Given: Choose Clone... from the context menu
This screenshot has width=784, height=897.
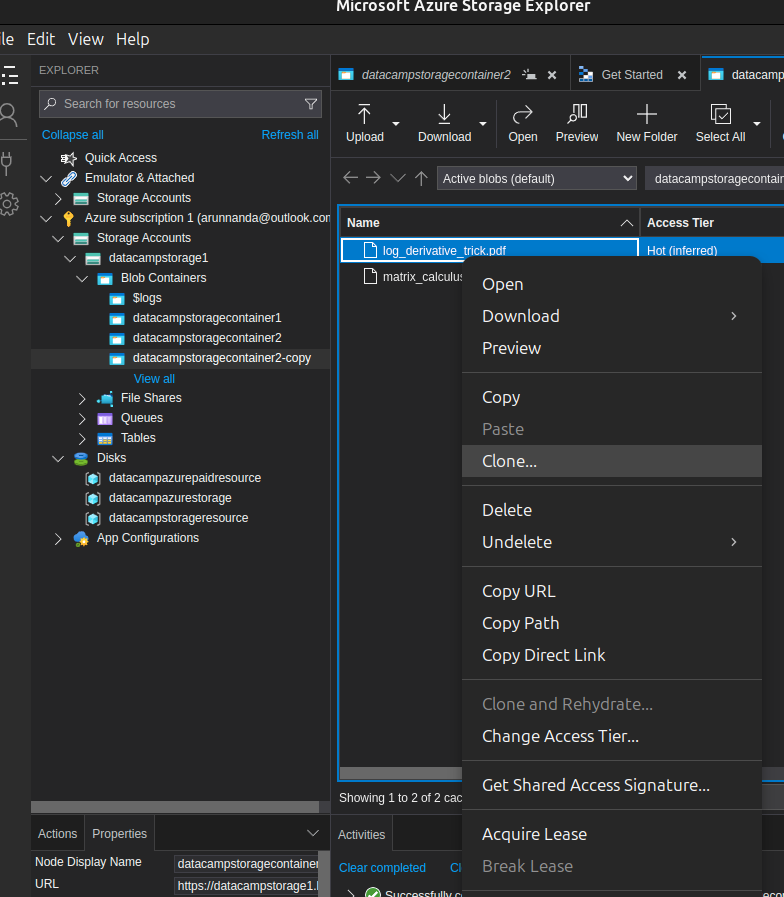Looking at the screenshot, I should [509, 461].
